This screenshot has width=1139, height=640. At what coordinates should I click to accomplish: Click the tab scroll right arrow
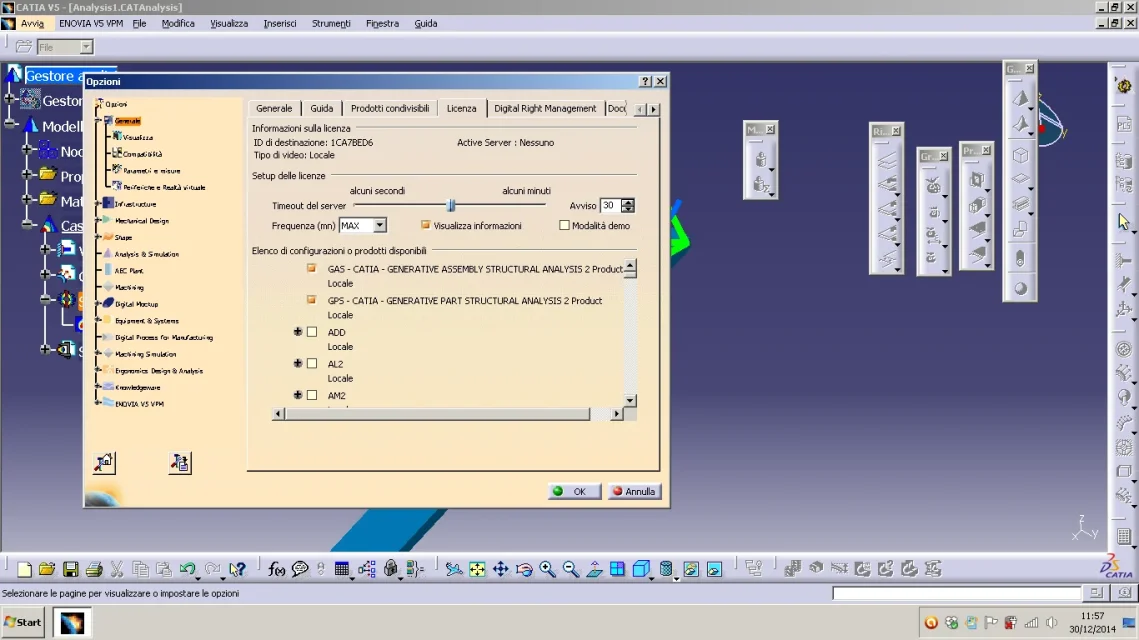(654, 109)
